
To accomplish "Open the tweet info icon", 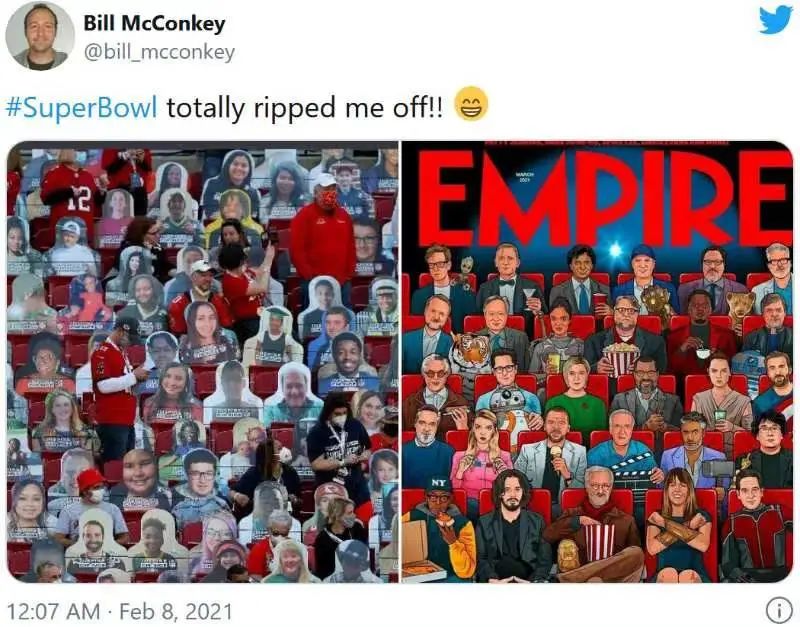I will pyautogui.click(x=777, y=610).
